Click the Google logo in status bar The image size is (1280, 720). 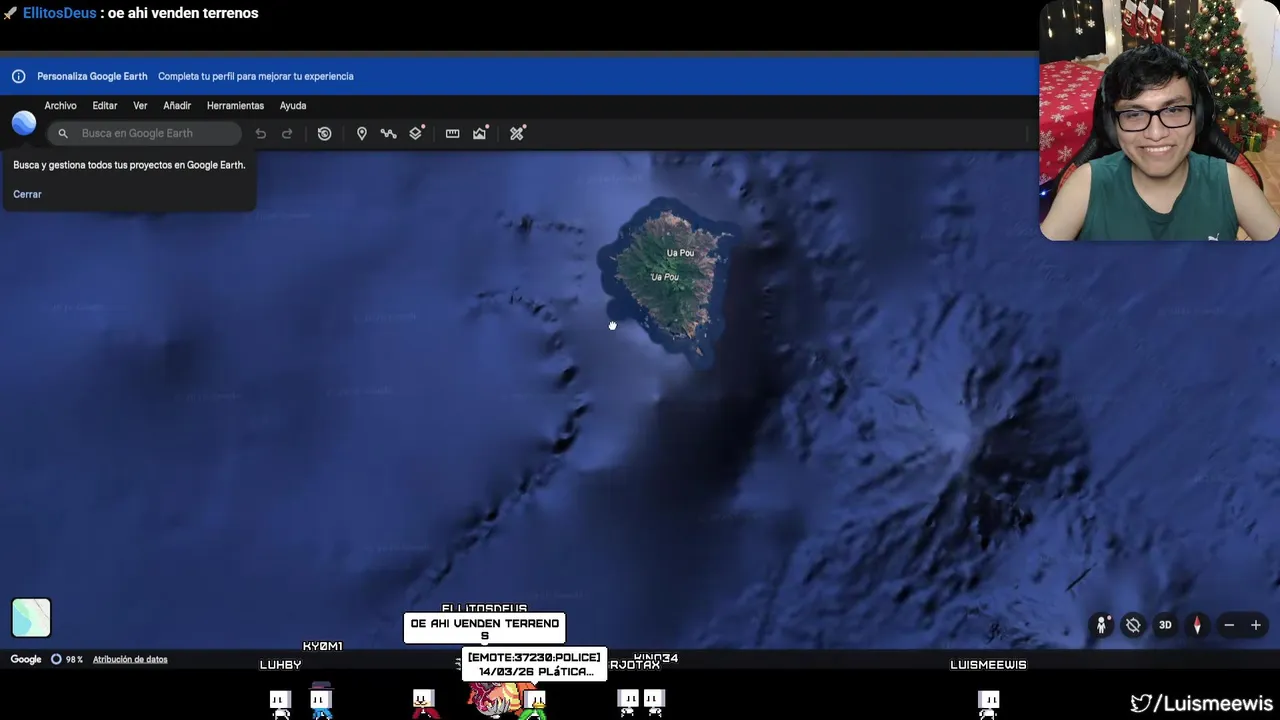coord(26,659)
